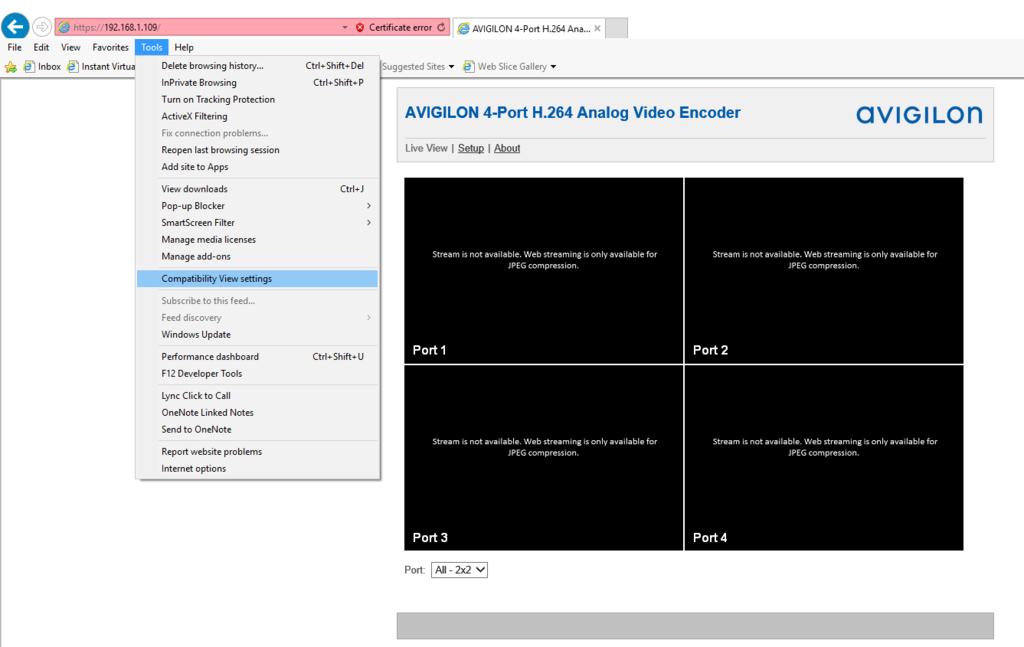
Task: Open the Favorites menu
Action: (x=110, y=47)
